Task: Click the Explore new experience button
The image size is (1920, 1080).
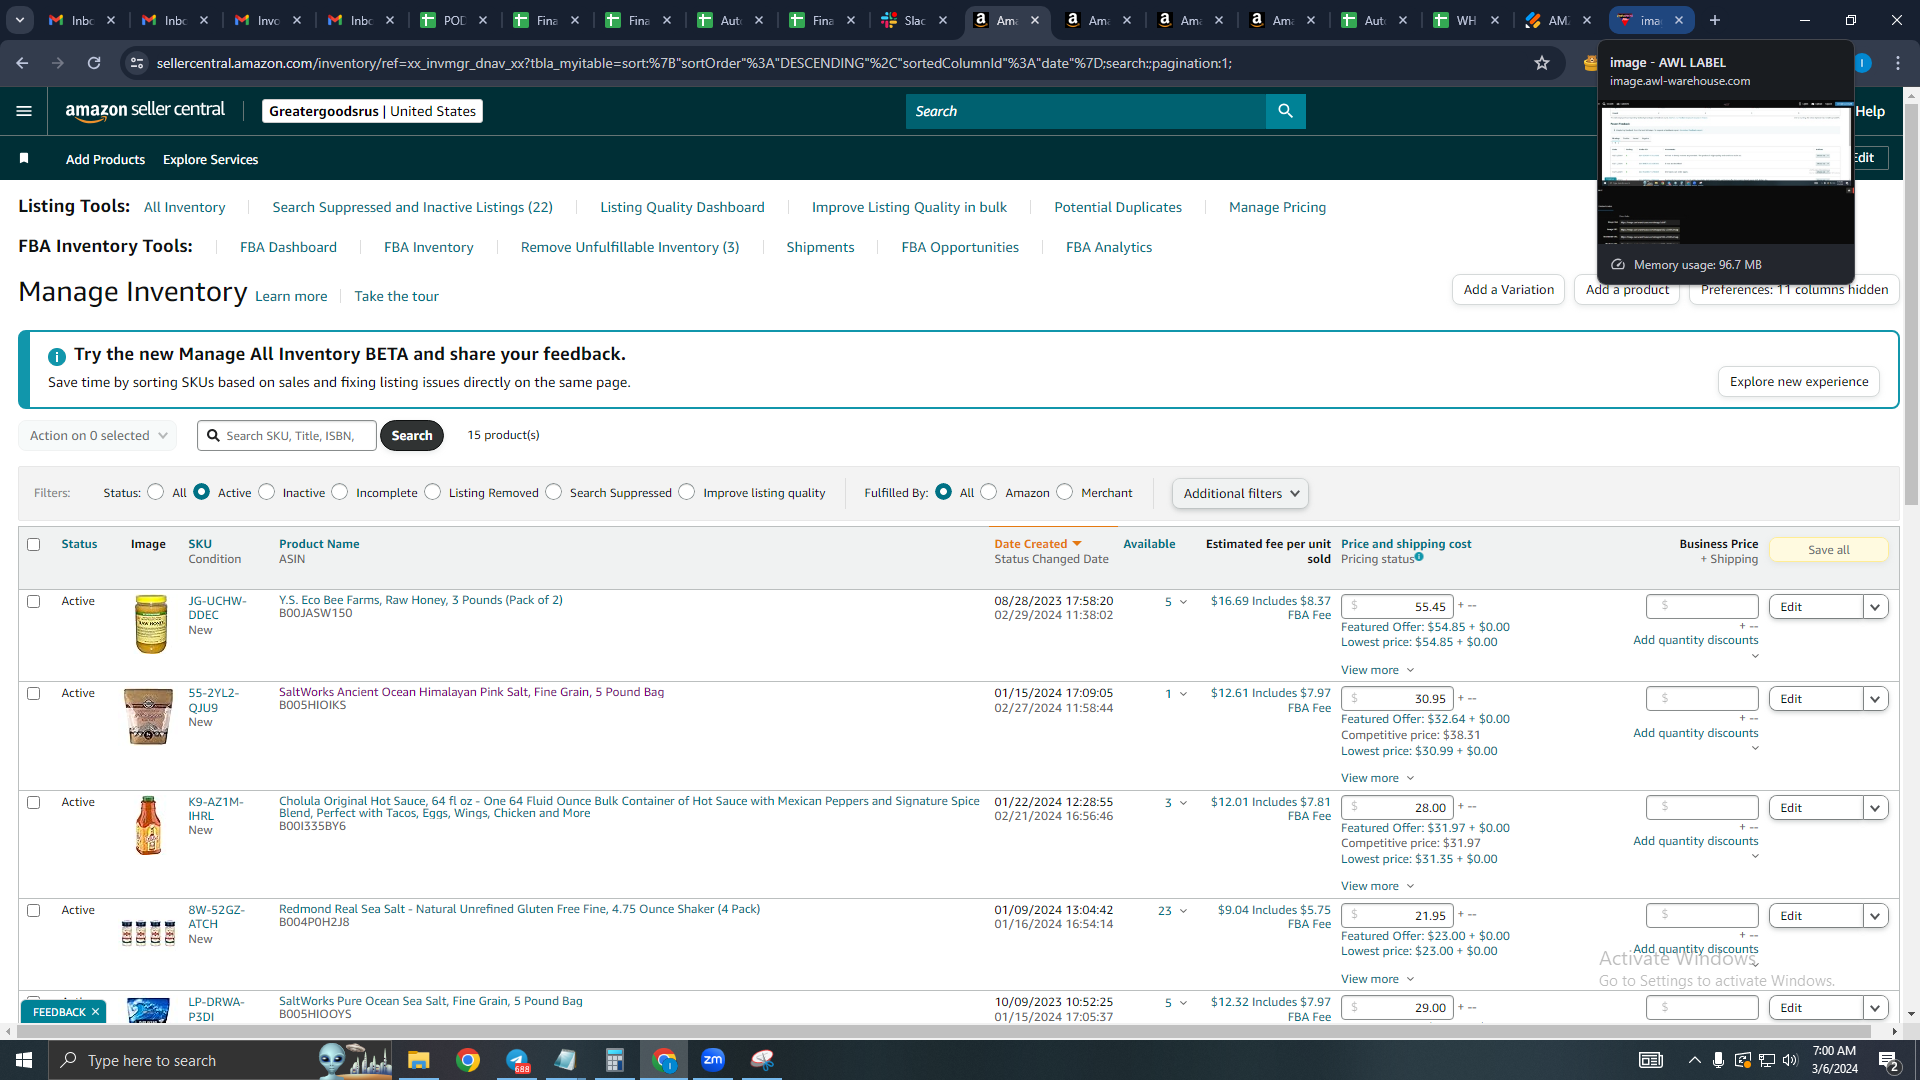Action: click(x=1799, y=381)
